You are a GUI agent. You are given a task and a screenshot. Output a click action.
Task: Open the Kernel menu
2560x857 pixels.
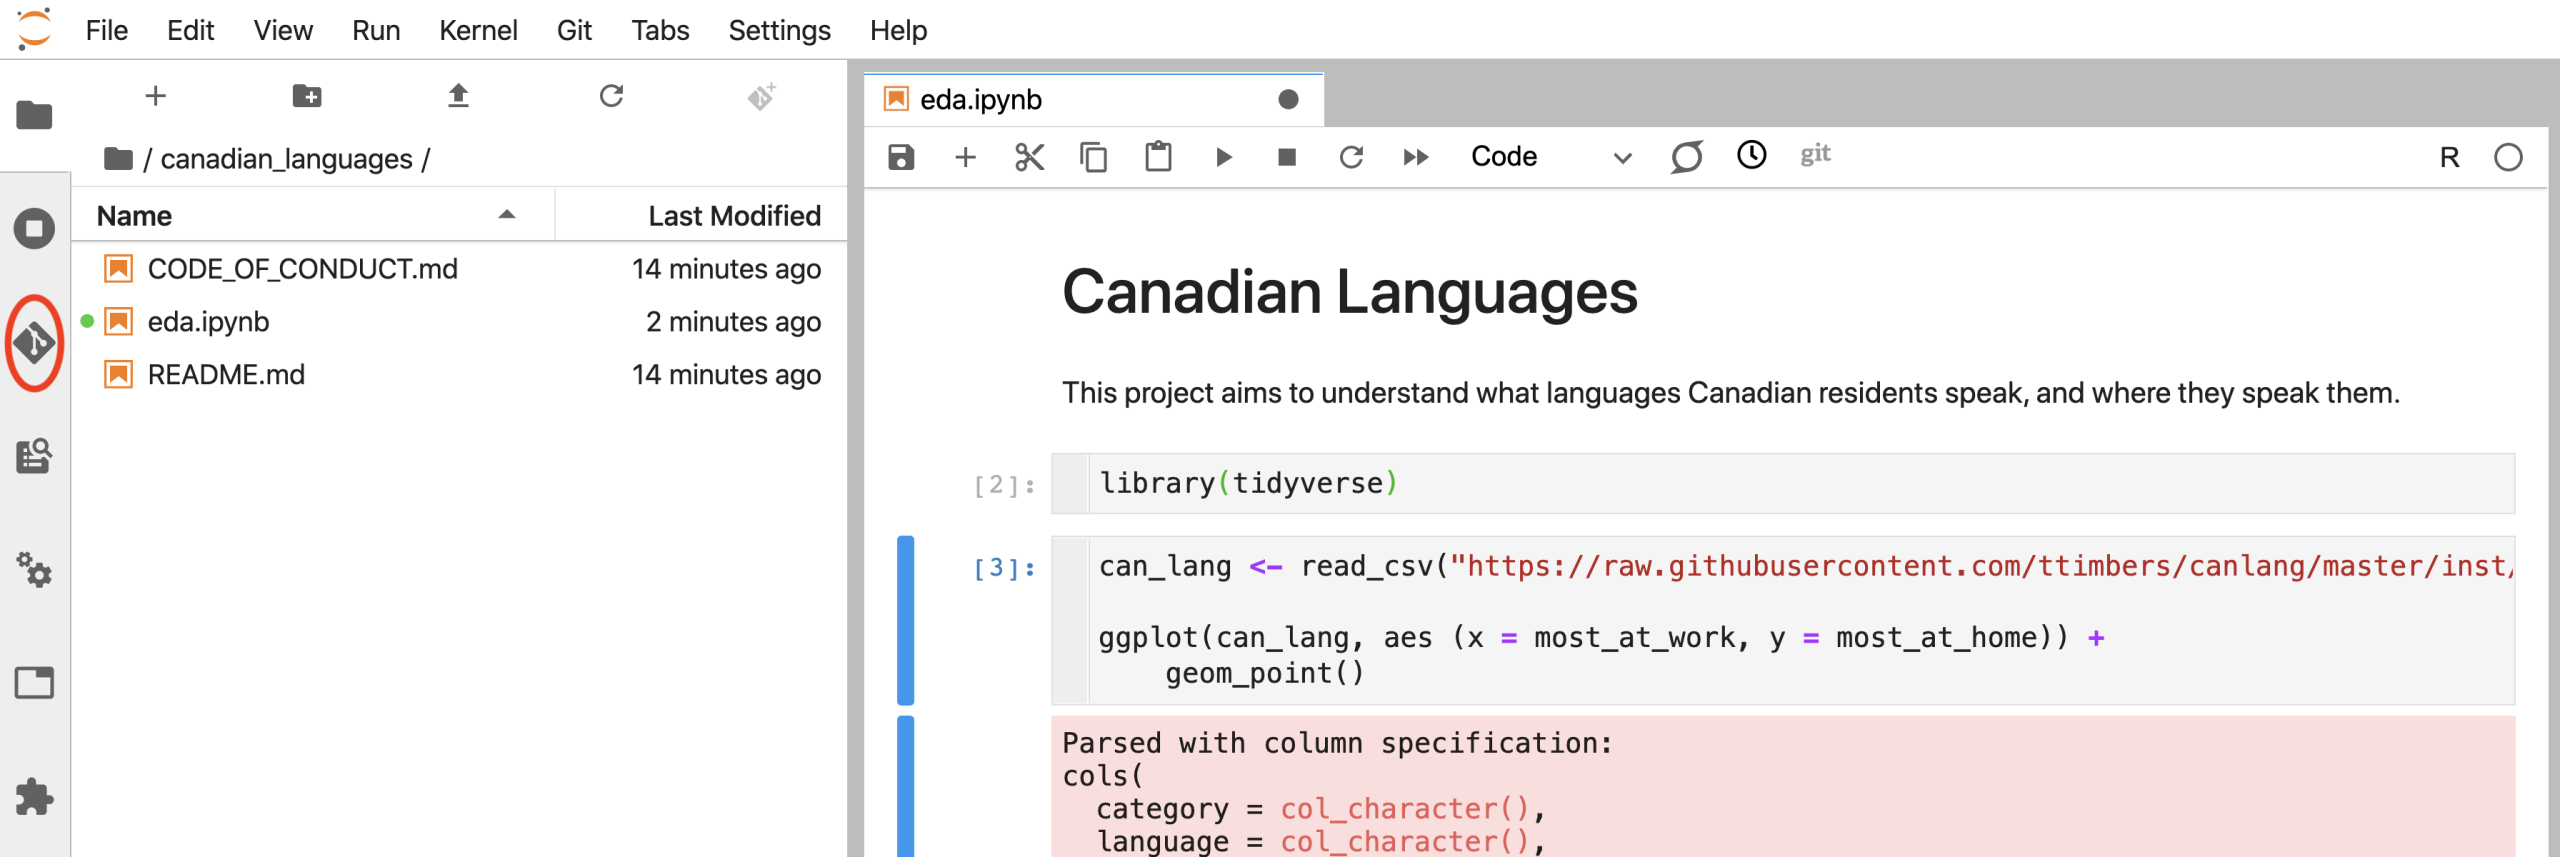click(x=478, y=30)
